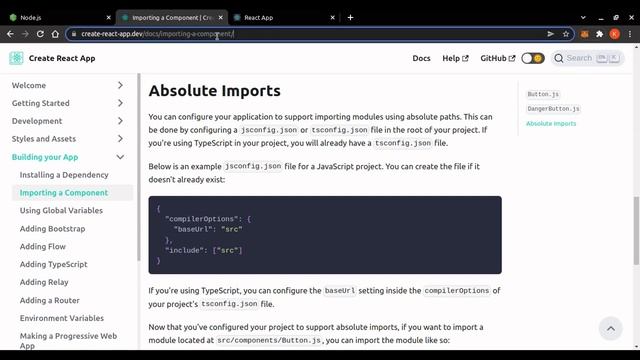640x360 pixels.
Task: Click Building your App category label
Action: [45, 157]
